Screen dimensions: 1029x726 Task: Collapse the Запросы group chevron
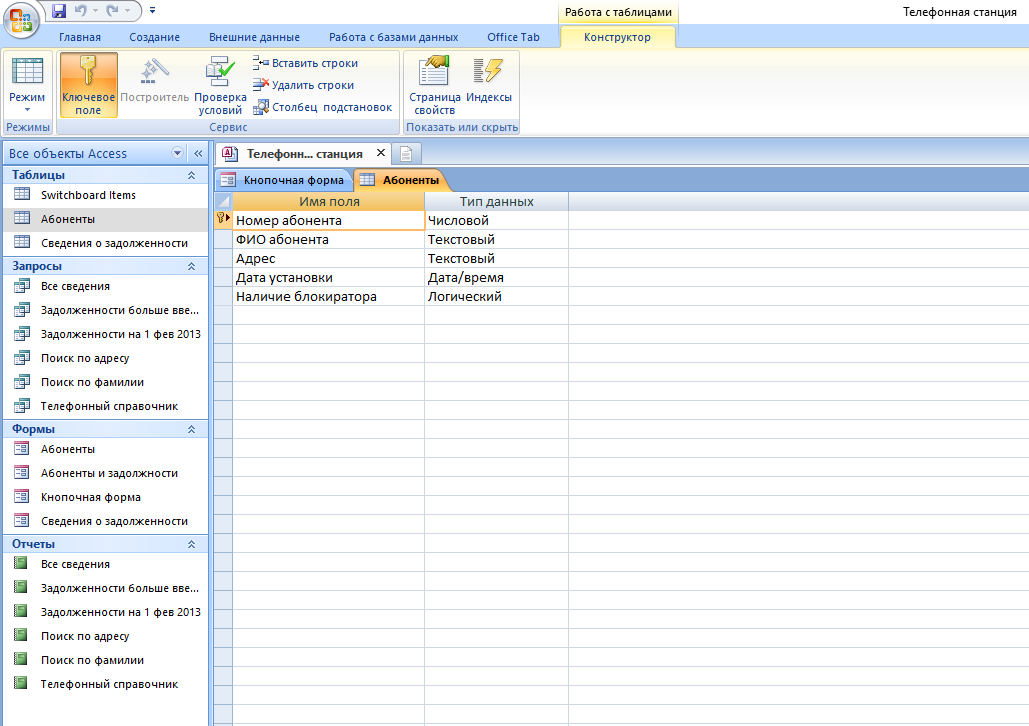point(192,266)
